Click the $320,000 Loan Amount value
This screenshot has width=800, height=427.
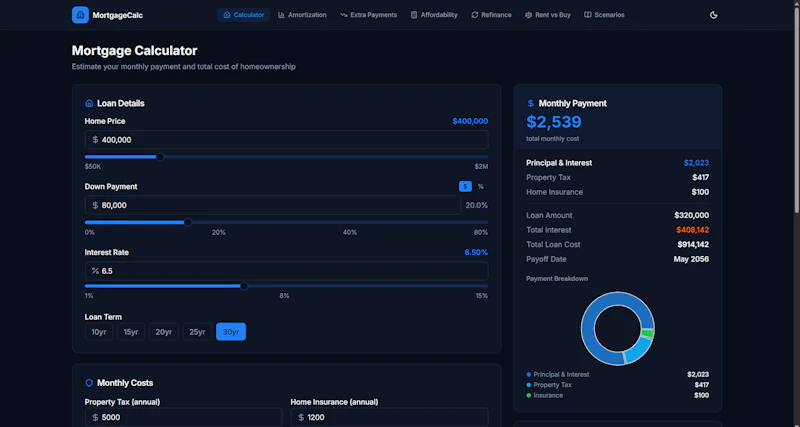coord(691,216)
